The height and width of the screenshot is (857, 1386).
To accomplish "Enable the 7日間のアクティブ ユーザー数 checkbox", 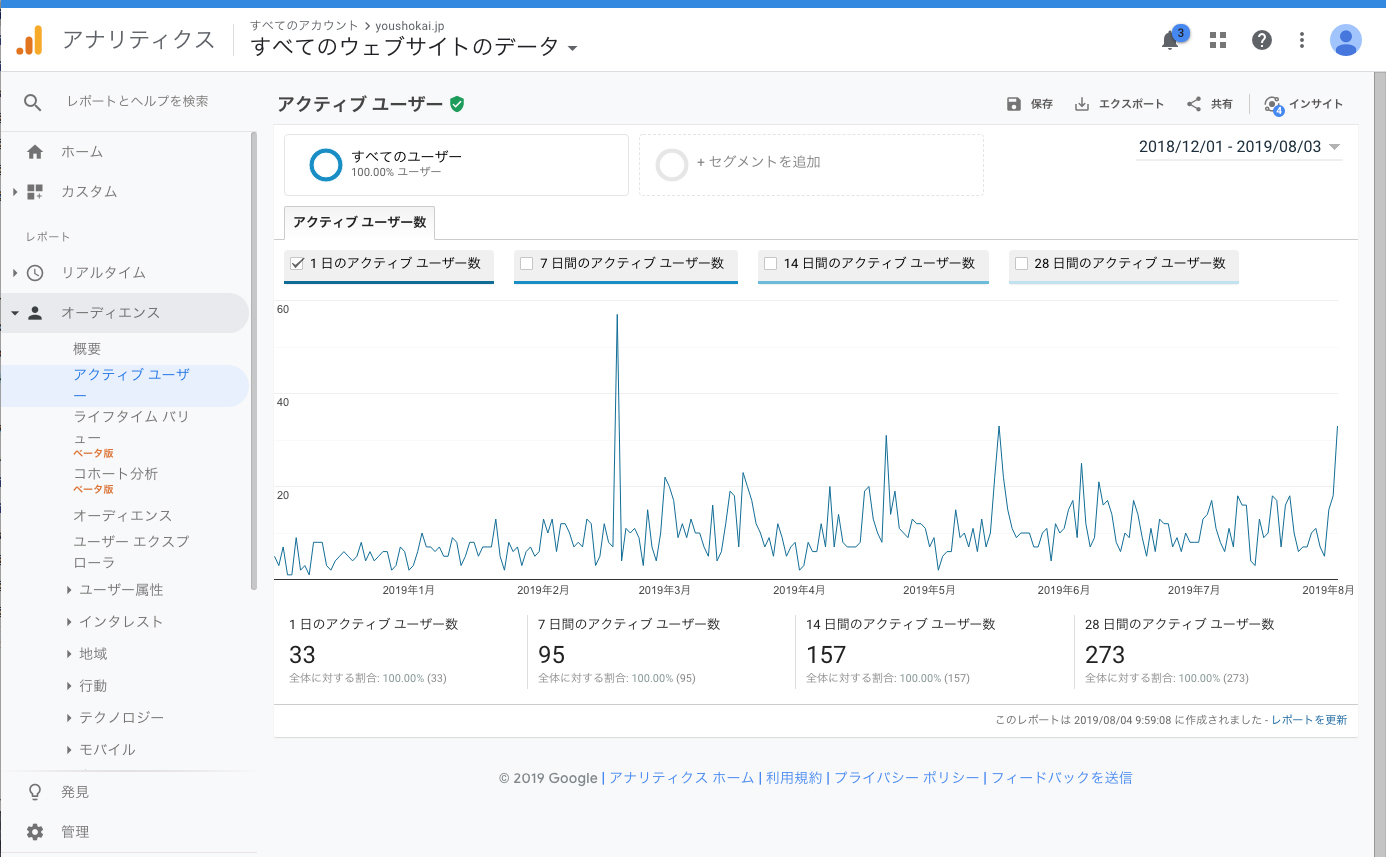I will (x=526, y=264).
